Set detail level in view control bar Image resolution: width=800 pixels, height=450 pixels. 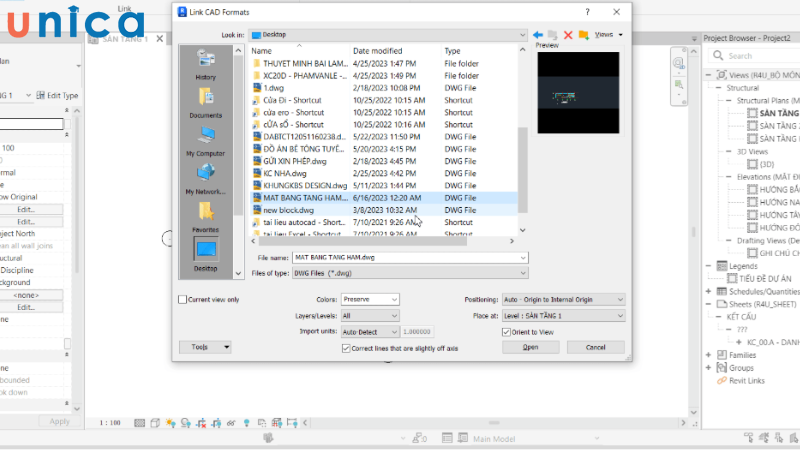(x=139, y=423)
